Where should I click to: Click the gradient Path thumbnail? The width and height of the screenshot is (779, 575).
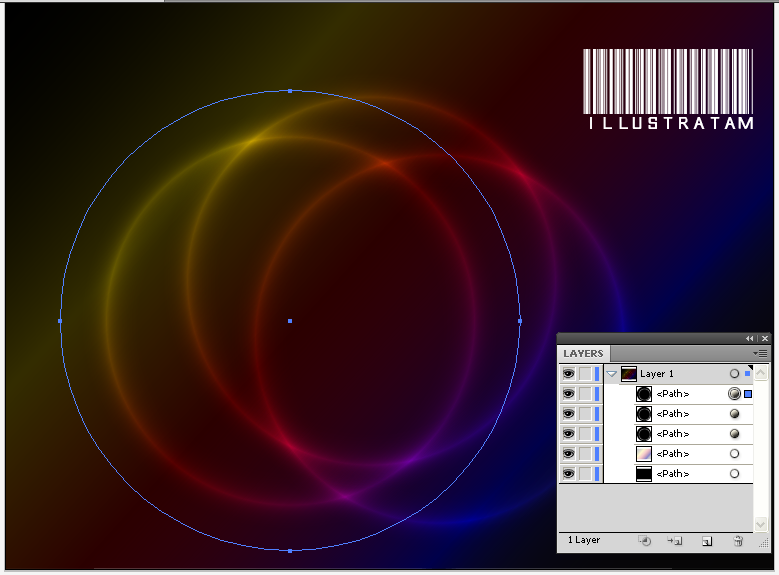[x=644, y=454]
